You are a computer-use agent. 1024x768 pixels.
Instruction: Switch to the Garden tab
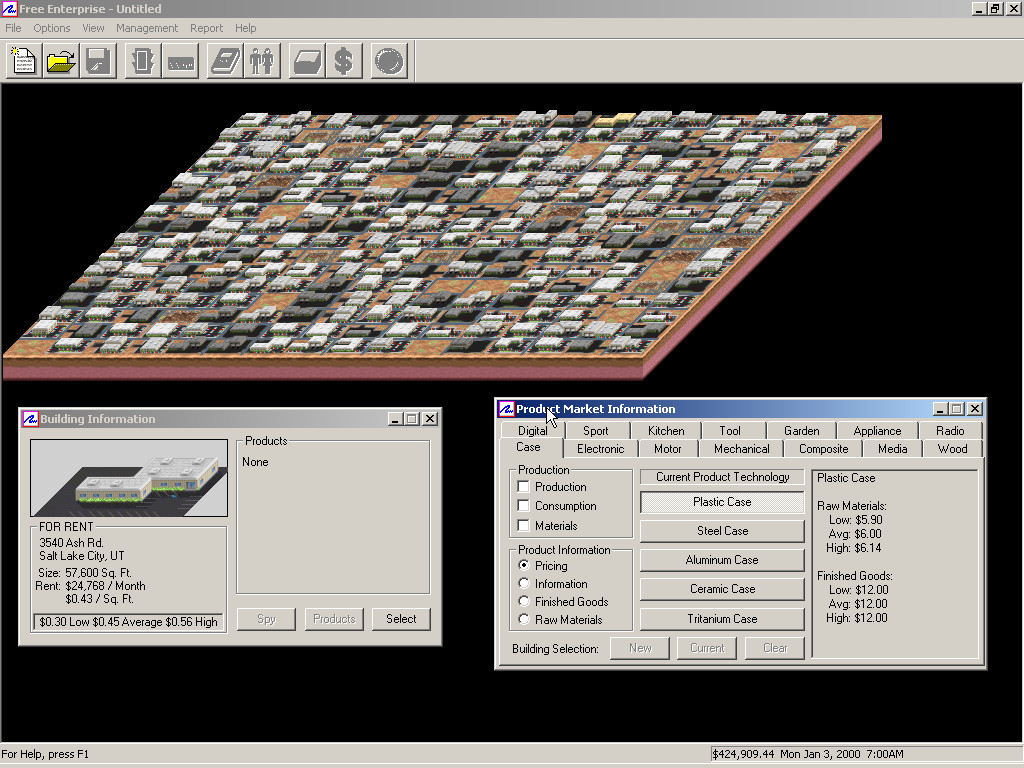tap(801, 430)
